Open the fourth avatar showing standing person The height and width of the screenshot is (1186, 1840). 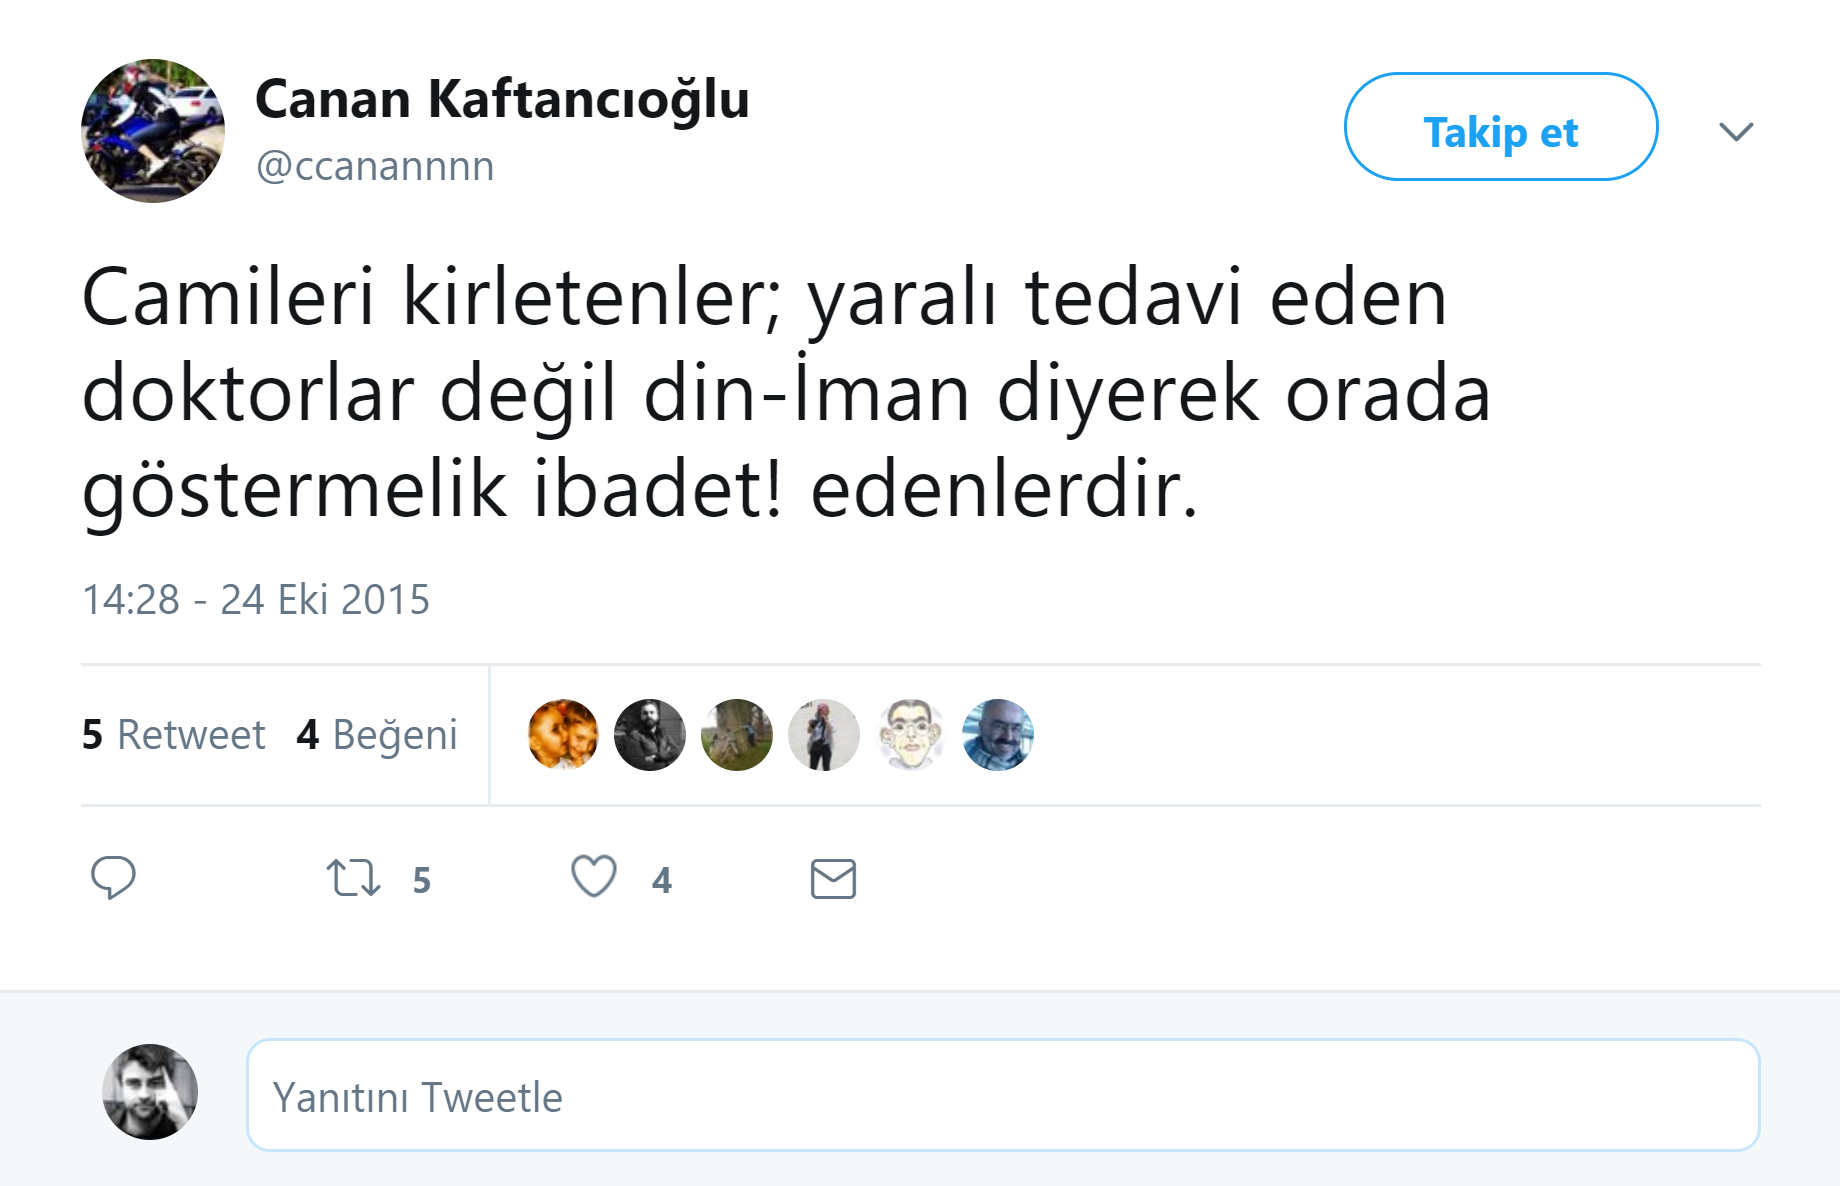point(824,735)
